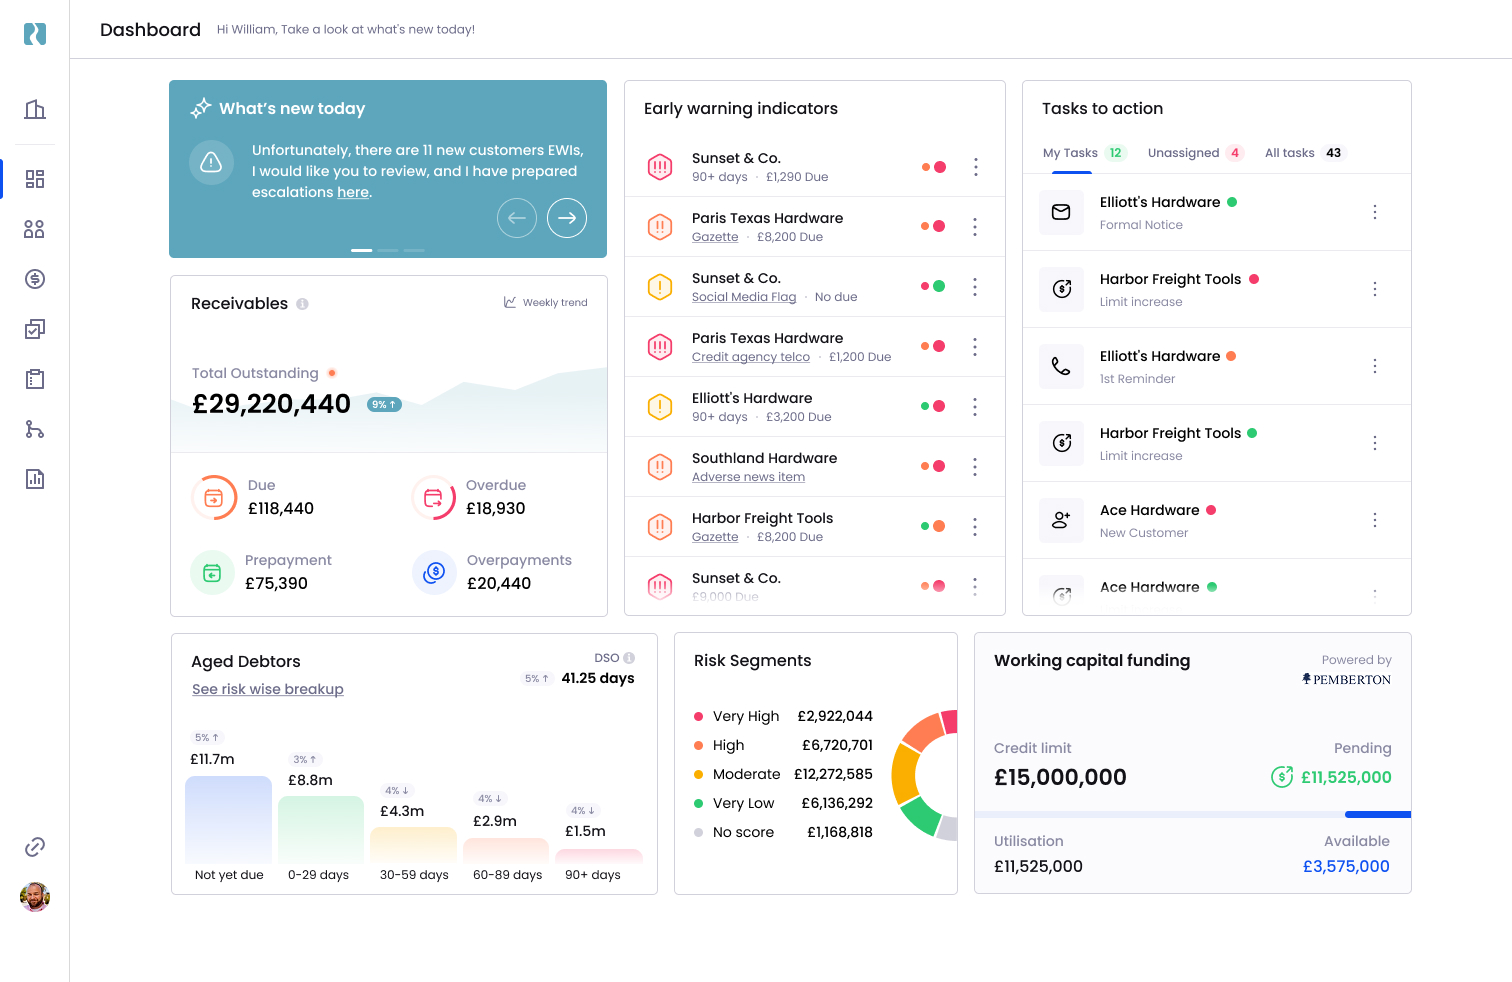This screenshot has width=1512, height=982.
Task: Switch to Unassigned tab
Action: tap(1195, 153)
